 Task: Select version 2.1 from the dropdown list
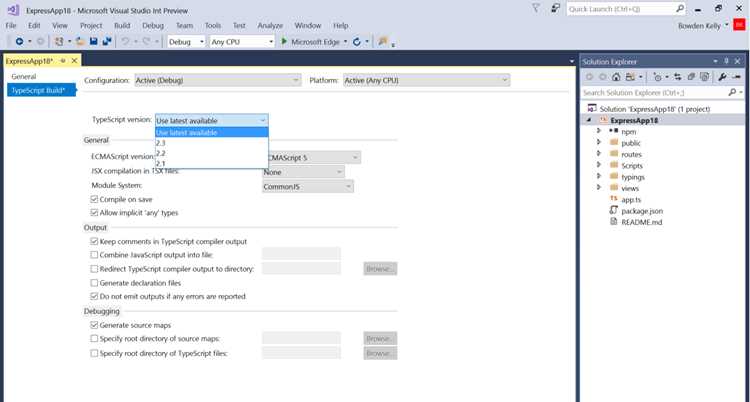[211, 163]
